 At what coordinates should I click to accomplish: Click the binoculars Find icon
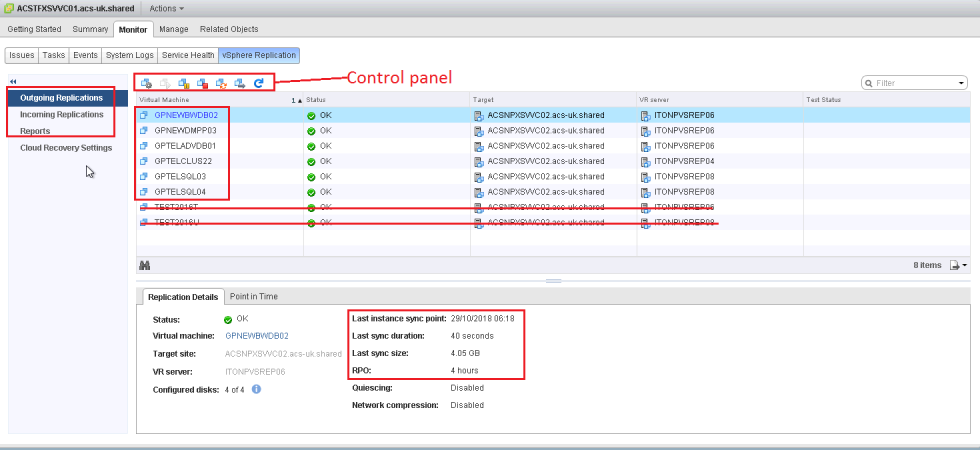pyautogui.click(x=145, y=265)
